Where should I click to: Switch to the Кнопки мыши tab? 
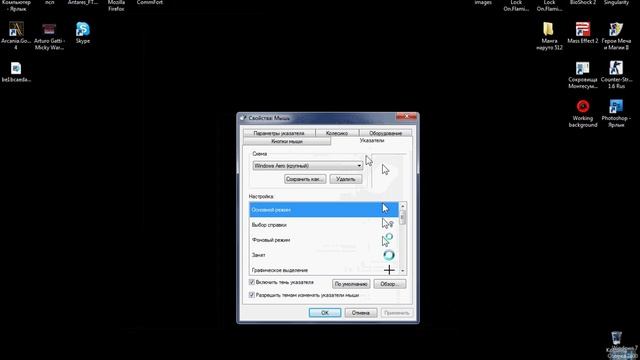click(287, 141)
